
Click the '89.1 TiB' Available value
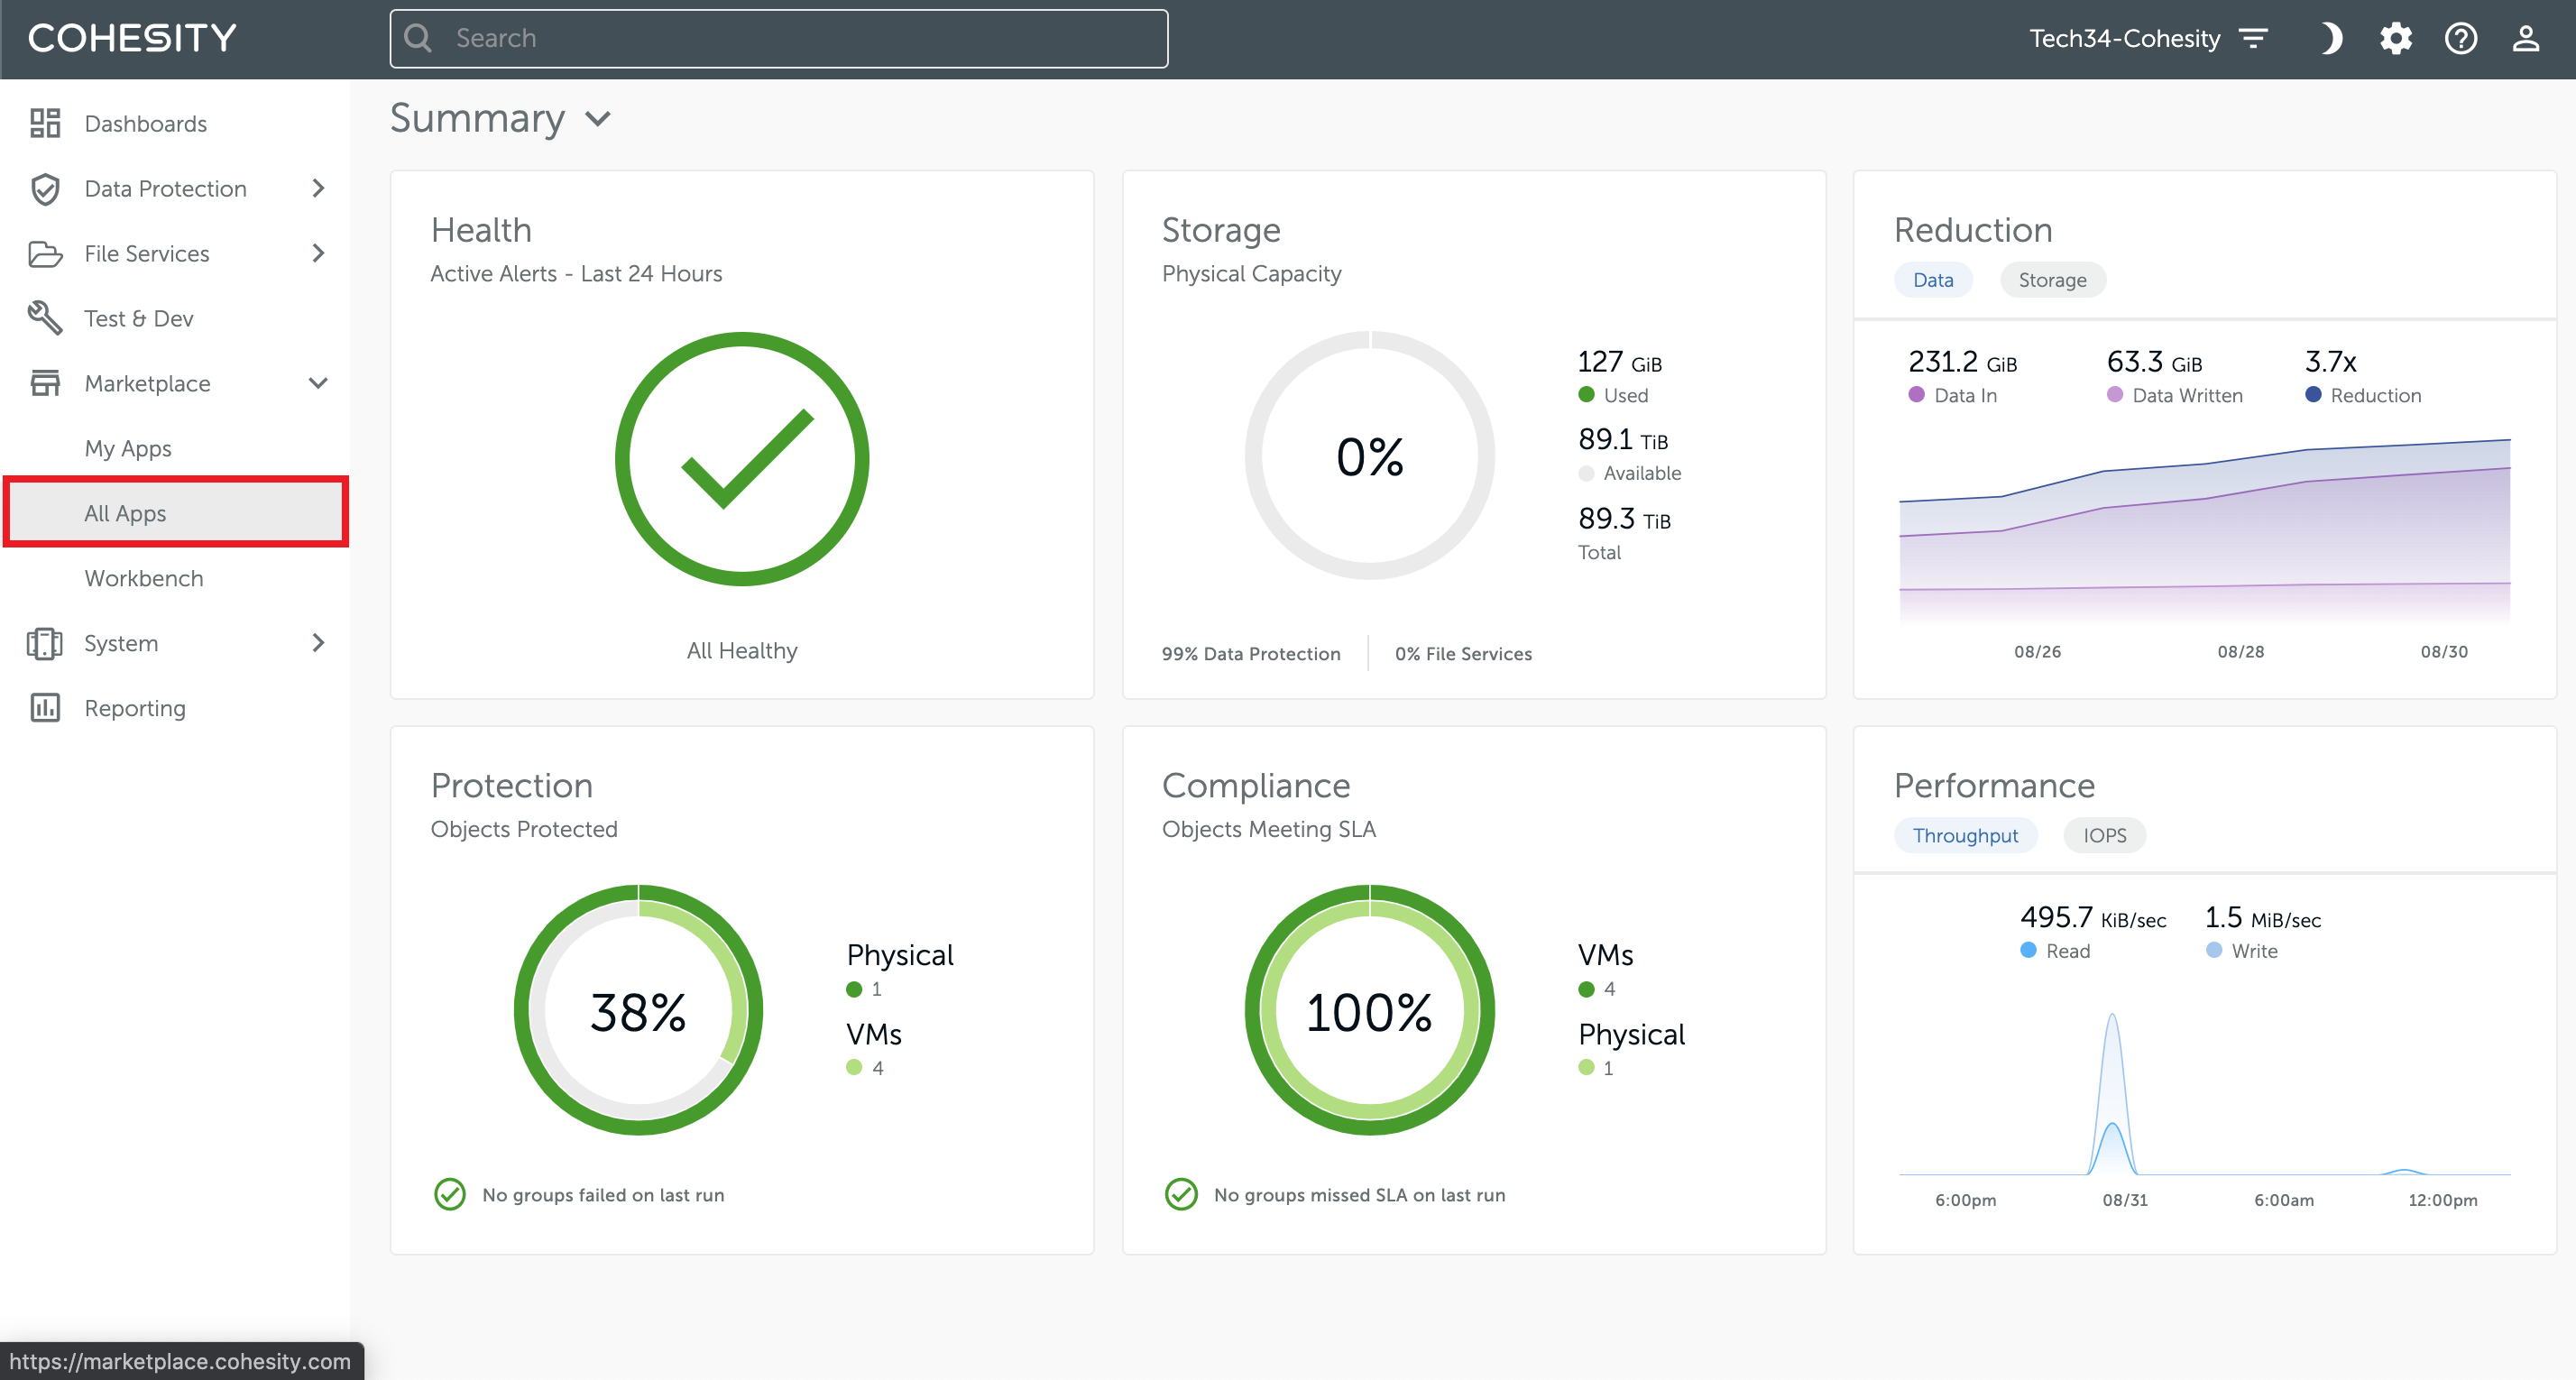click(x=1623, y=439)
